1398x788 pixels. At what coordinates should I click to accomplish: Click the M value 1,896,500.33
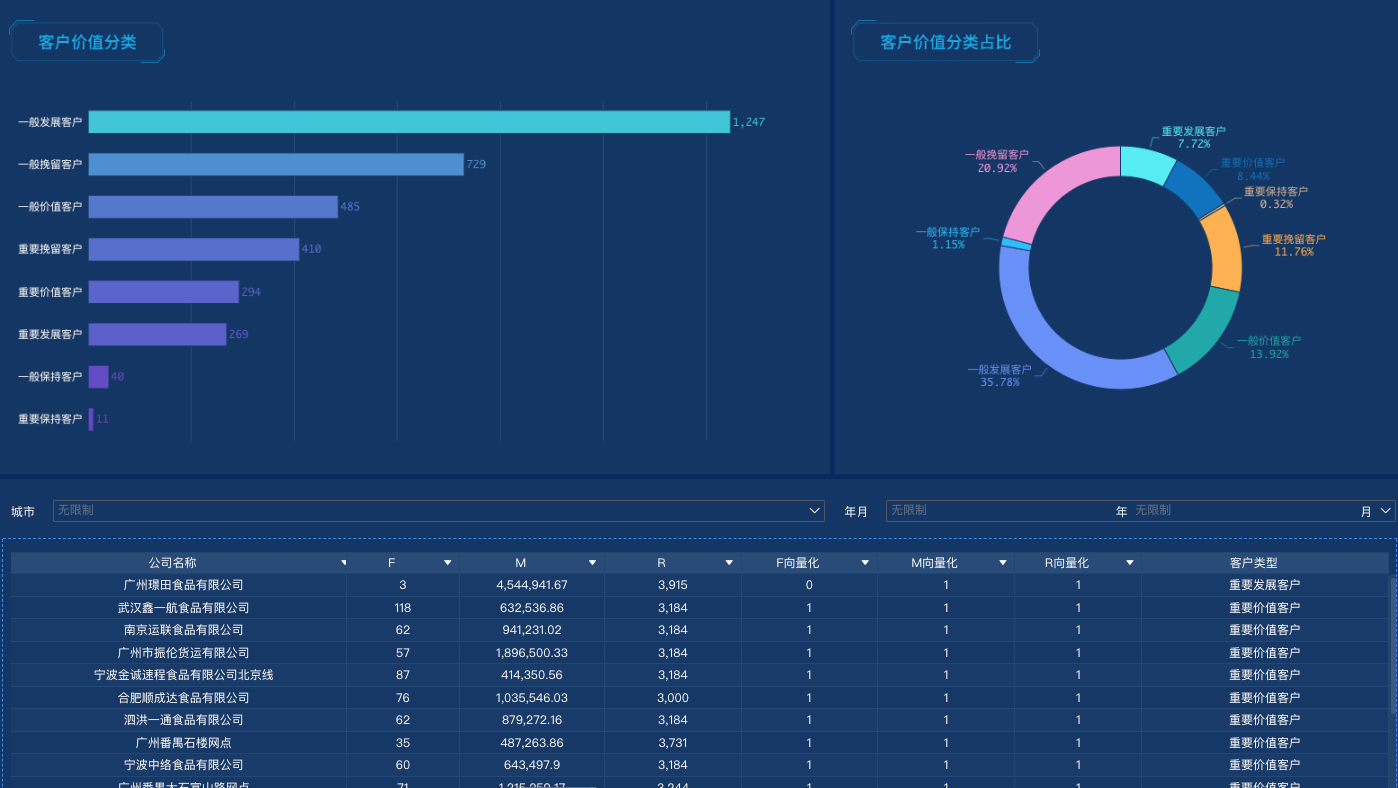[532, 653]
